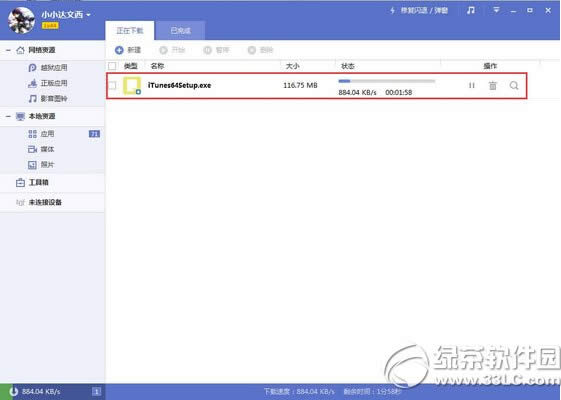Click the greyed 删除 delete button in toolbar

pyautogui.click(x=260, y=50)
